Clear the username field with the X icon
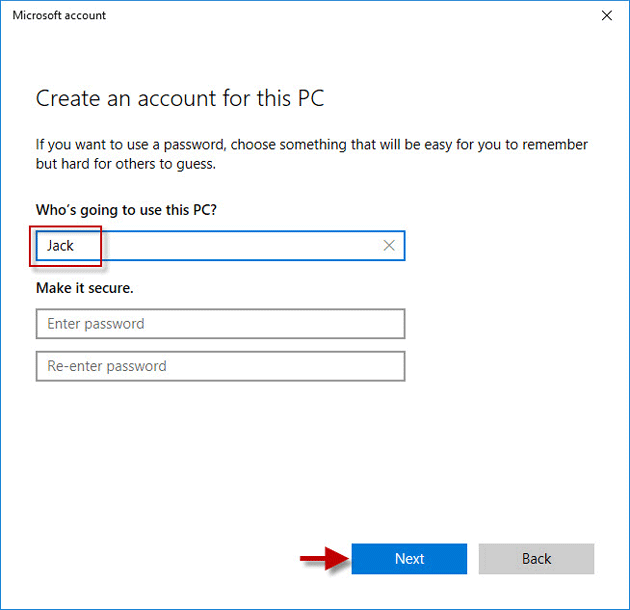This screenshot has width=630, height=610. (389, 245)
